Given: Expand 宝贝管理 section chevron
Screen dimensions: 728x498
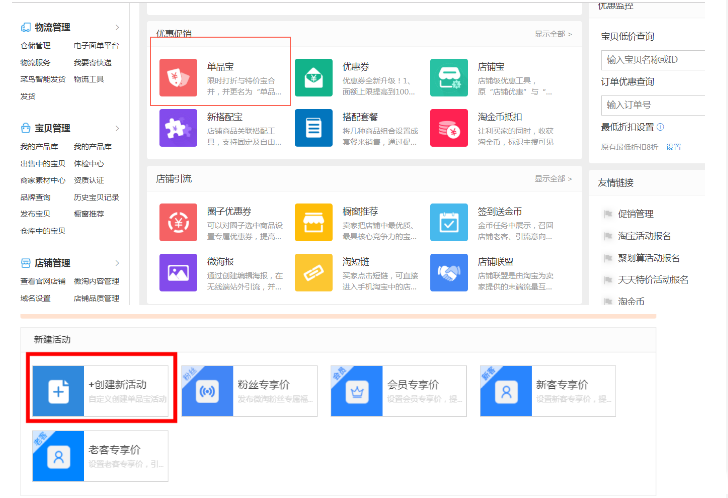Looking at the screenshot, I should coord(117,128).
